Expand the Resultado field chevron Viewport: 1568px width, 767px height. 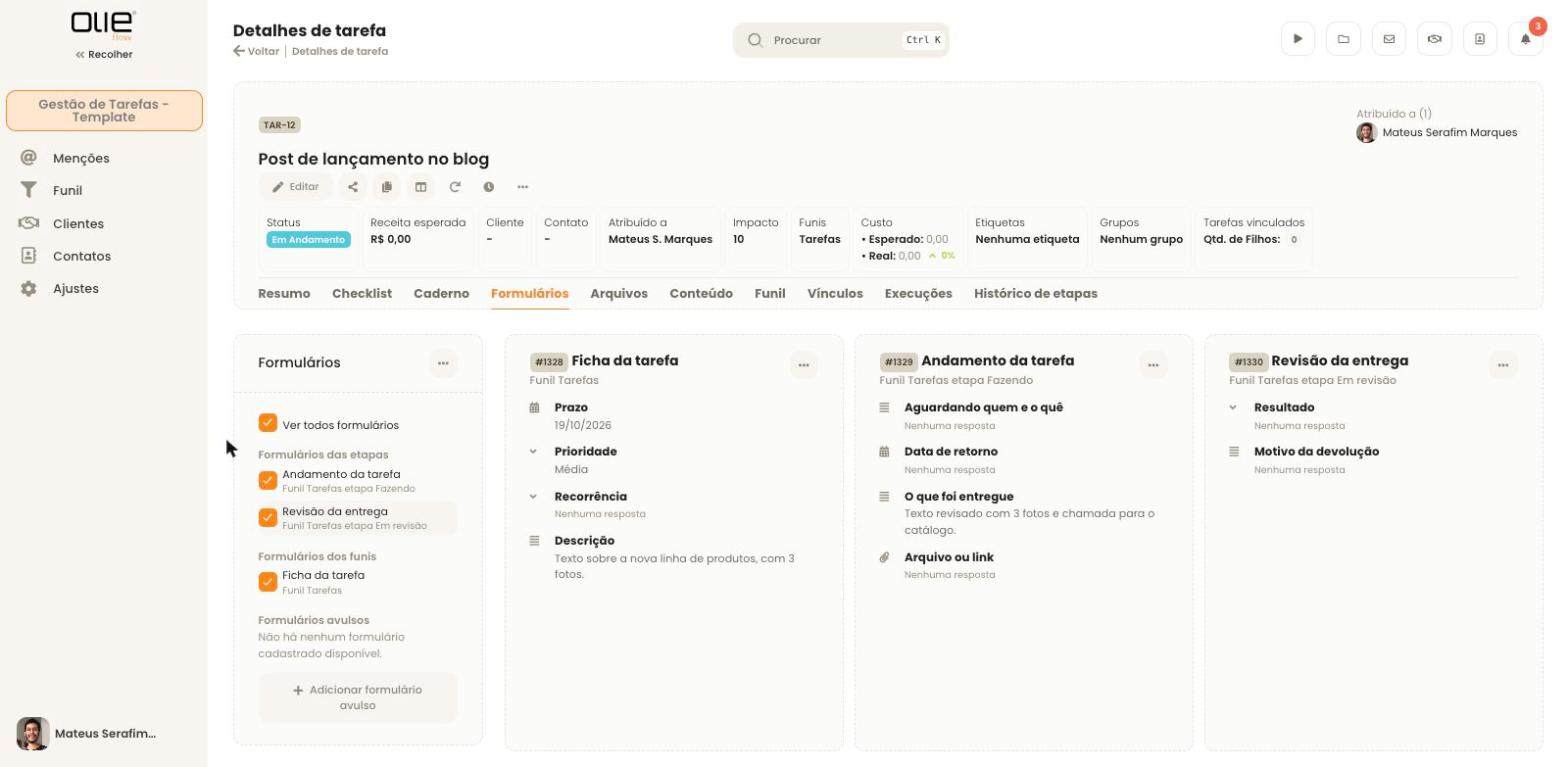(1234, 408)
